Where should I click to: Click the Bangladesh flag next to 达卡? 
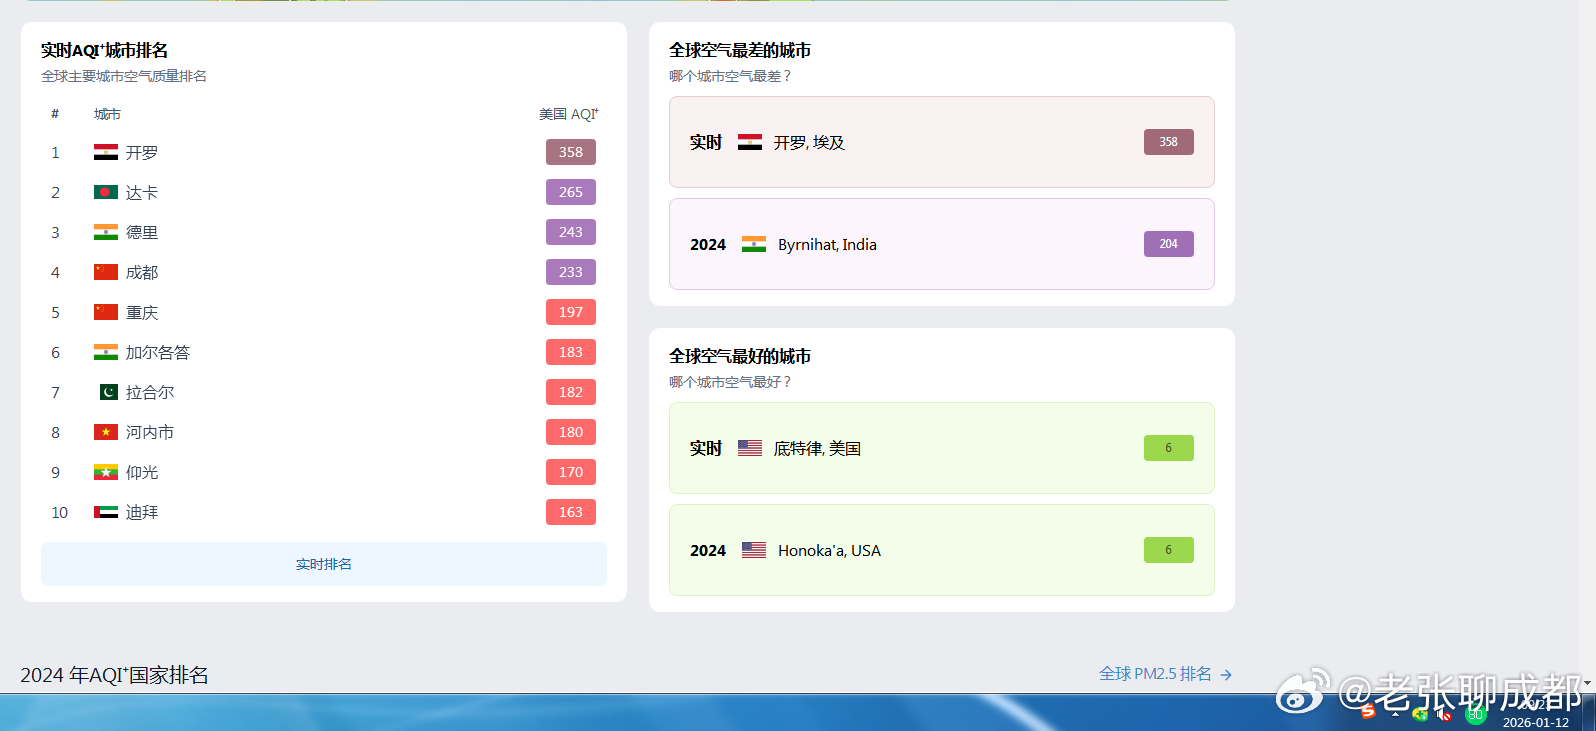click(106, 192)
